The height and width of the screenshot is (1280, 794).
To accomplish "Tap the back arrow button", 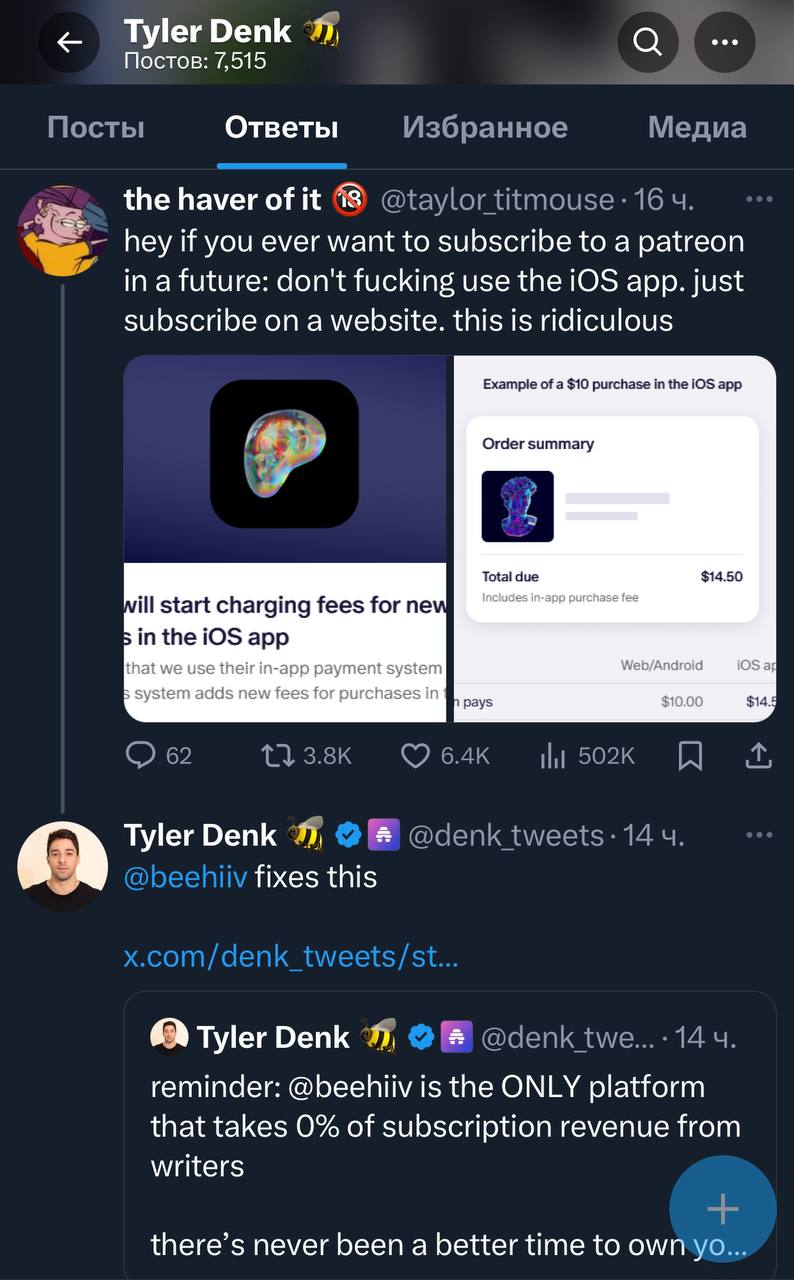I will [69, 41].
